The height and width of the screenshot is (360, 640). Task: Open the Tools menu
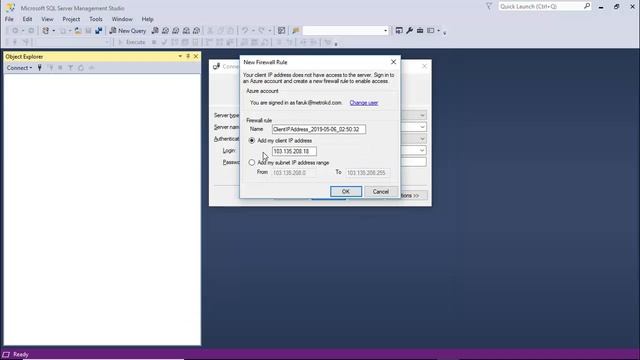click(x=96, y=19)
